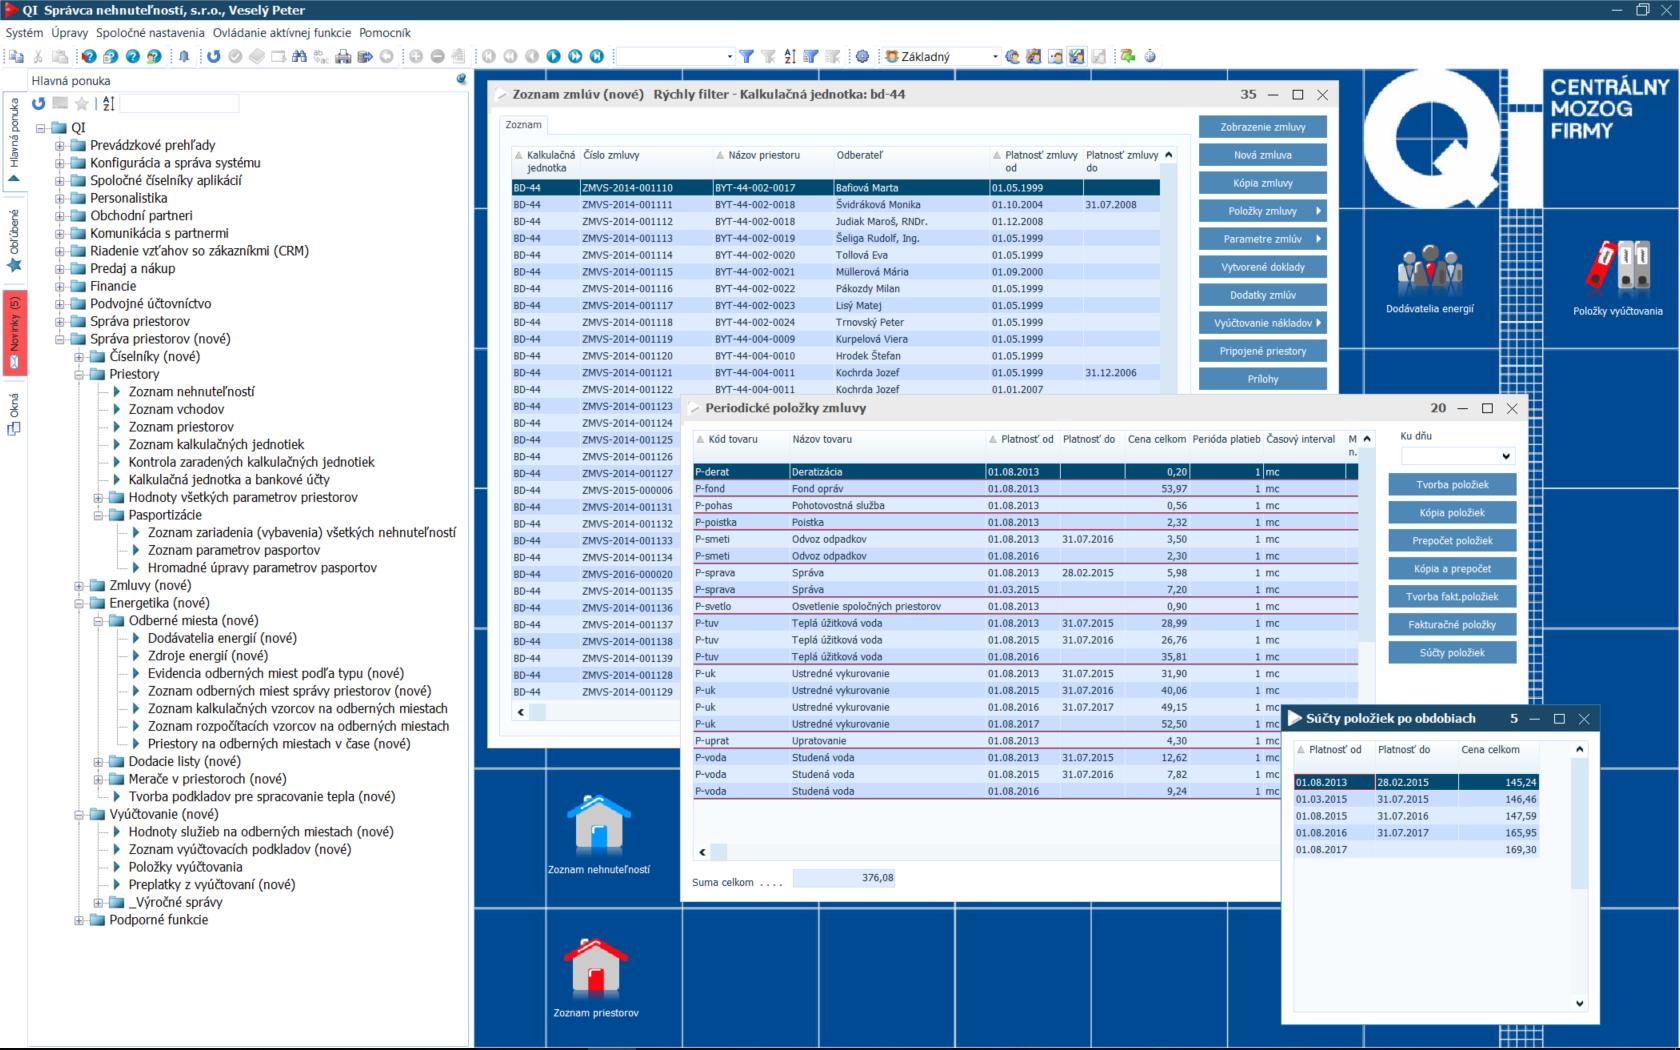This screenshot has width=1680, height=1050.
Task: Click the A-Z sort icon in main toolbar
Action: tap(790, 57)
